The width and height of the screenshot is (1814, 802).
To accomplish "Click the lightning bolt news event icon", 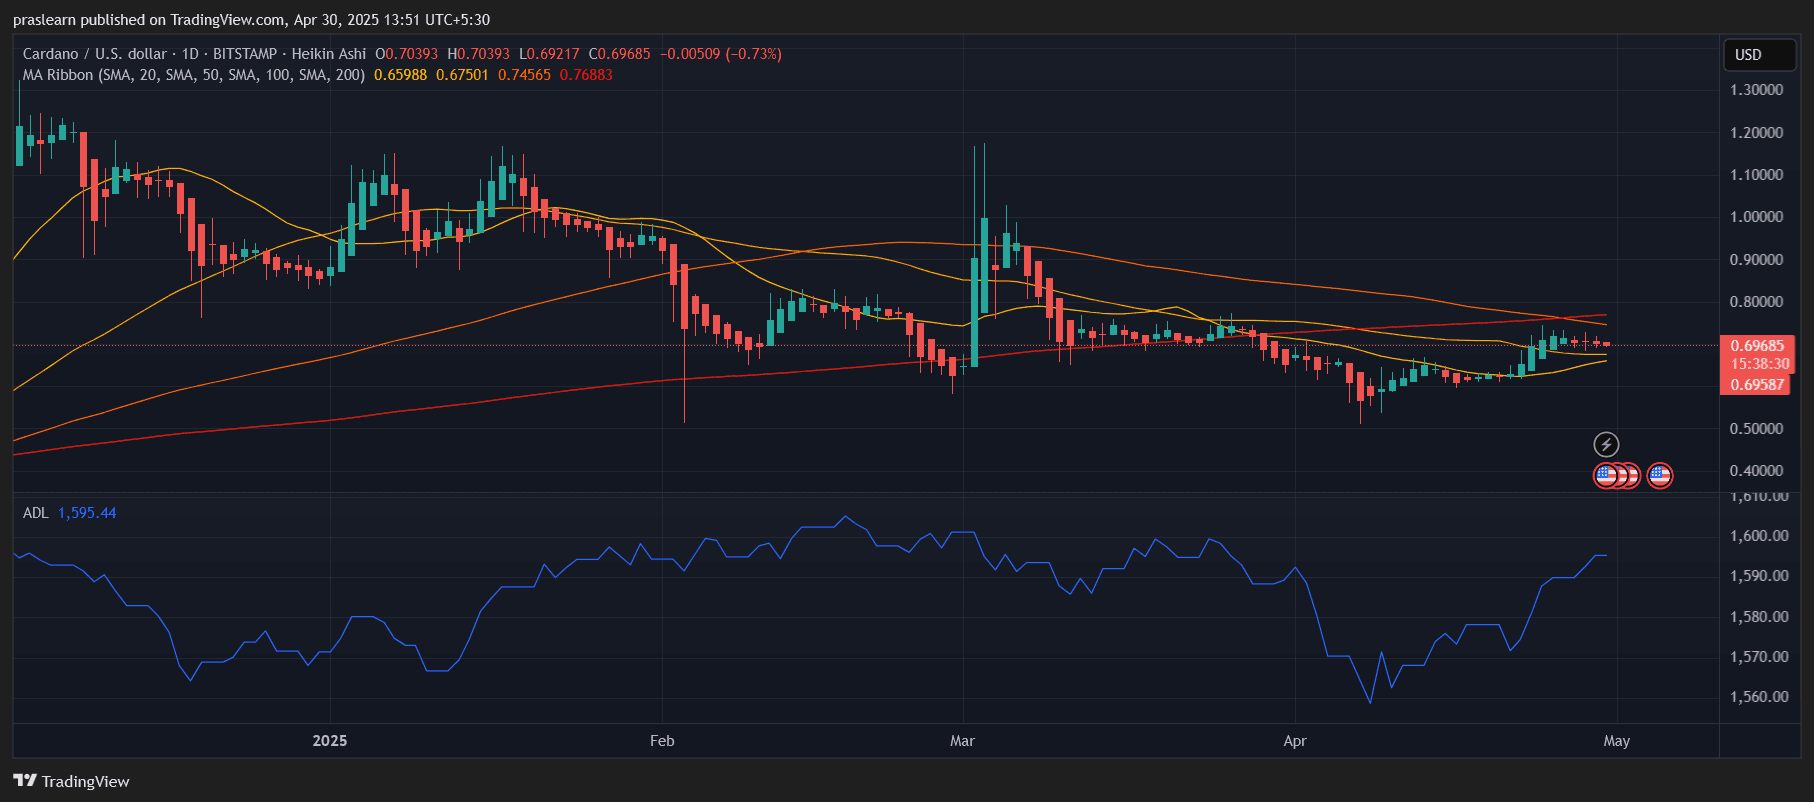I will (x=1606, y=445).
